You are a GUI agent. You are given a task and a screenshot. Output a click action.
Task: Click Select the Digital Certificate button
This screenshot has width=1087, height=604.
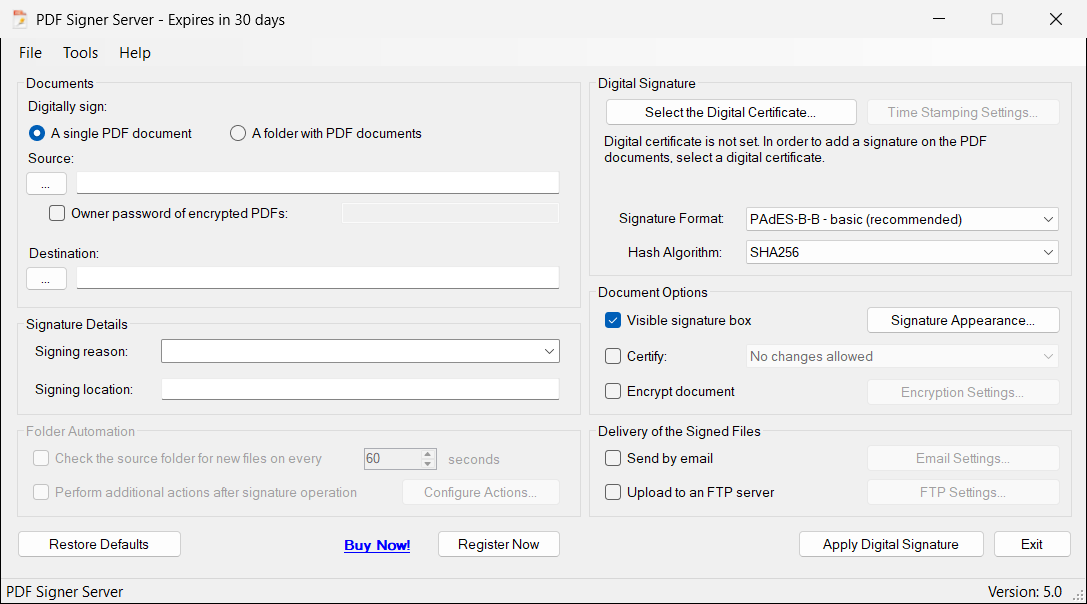[731, 112]
